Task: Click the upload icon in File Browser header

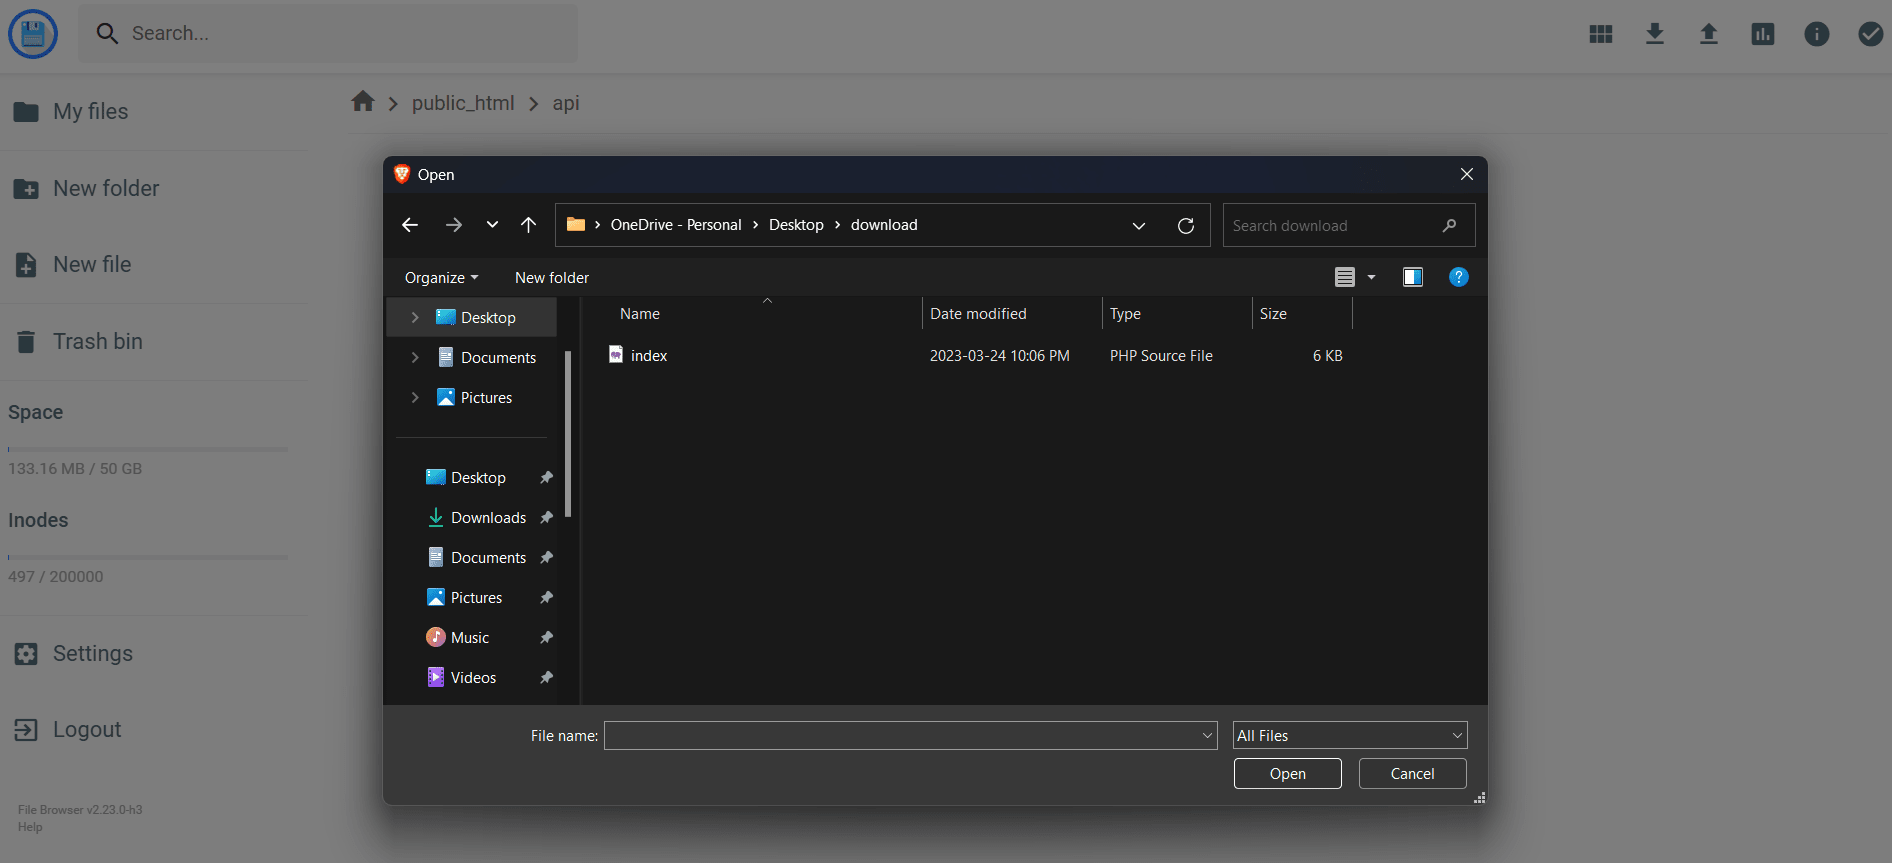Action: pos(1709,34)
